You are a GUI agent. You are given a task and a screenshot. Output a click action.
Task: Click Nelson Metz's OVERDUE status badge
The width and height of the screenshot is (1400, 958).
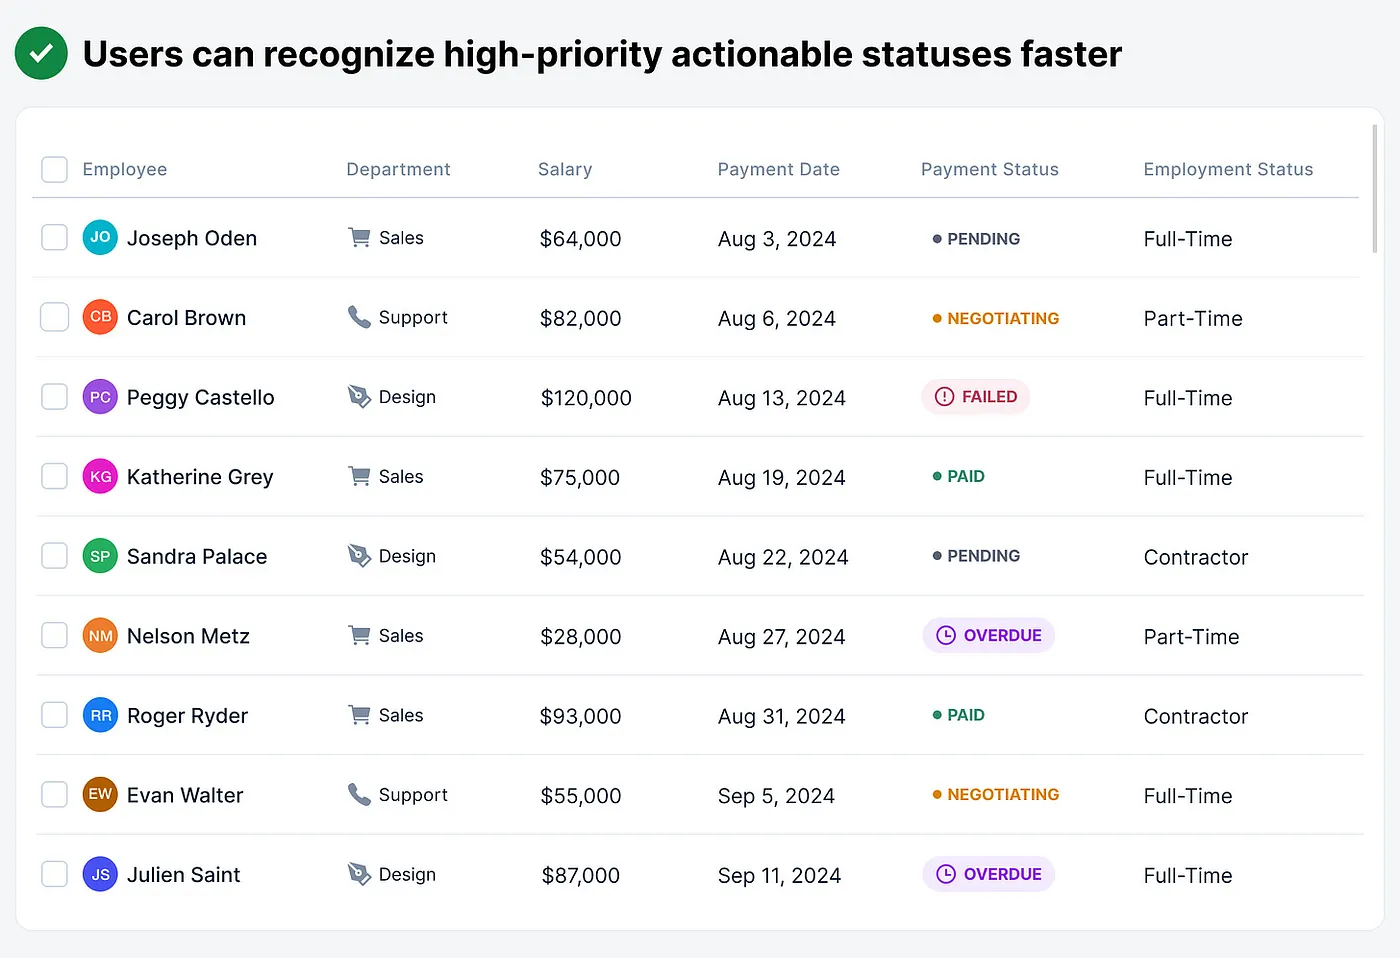[989, 636]
